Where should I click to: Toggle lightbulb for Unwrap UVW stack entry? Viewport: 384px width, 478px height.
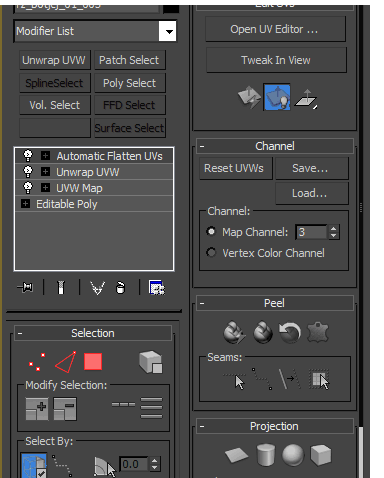pos(28,172)
